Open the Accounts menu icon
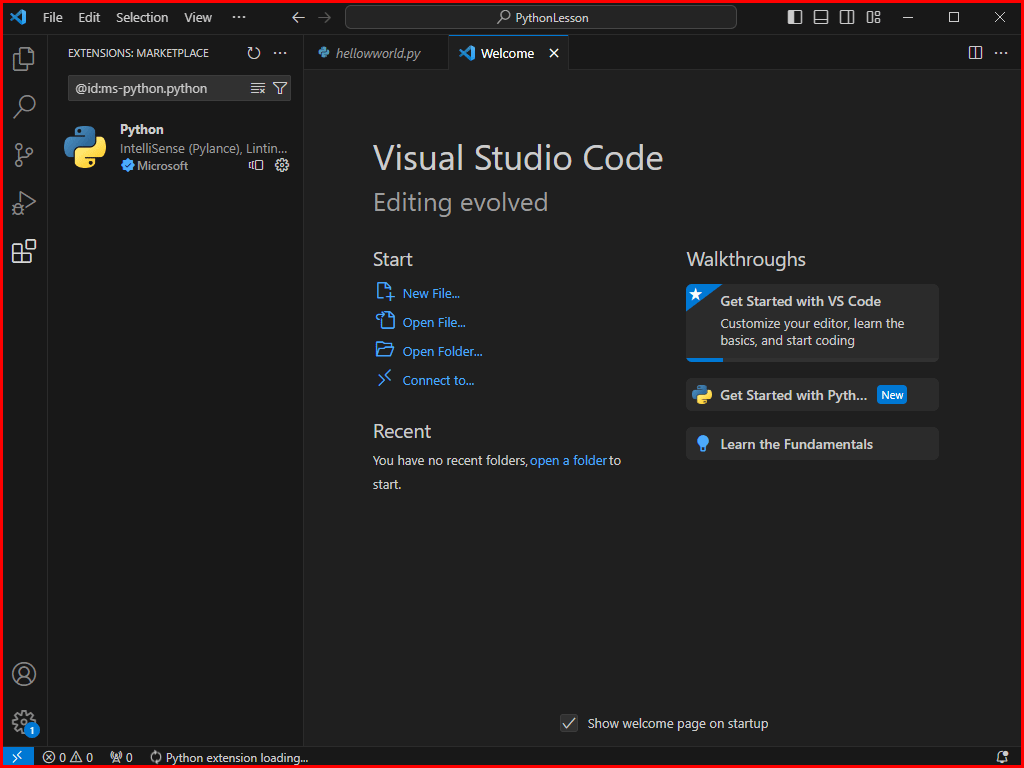The image size is (1024, 768). click(24, 674)
